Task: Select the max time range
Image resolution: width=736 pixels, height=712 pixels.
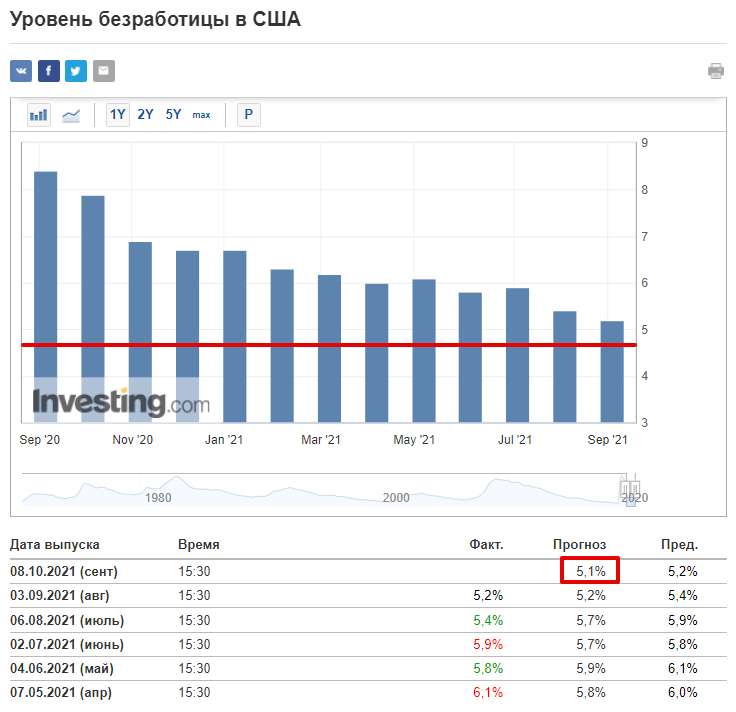Action: (x=201, y=115)
